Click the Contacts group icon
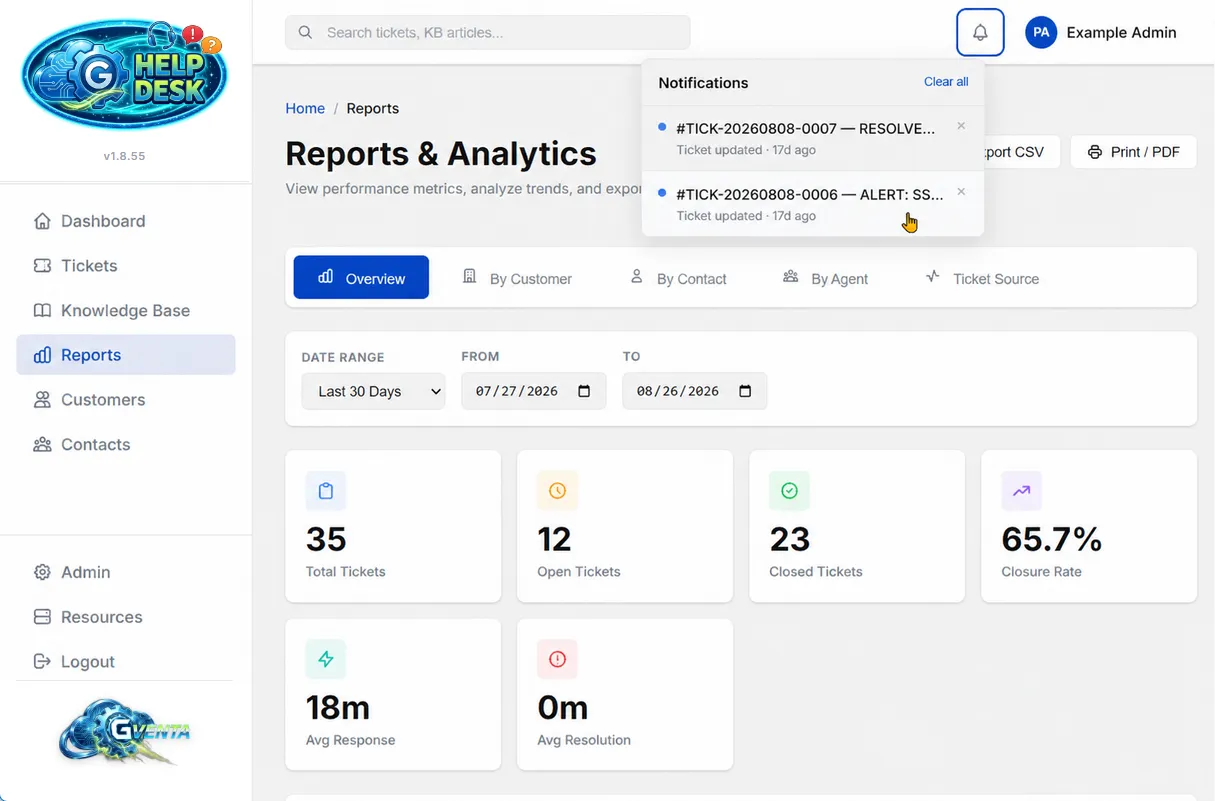The height and width of the screenshot is (801, 1215). [42, 444]
